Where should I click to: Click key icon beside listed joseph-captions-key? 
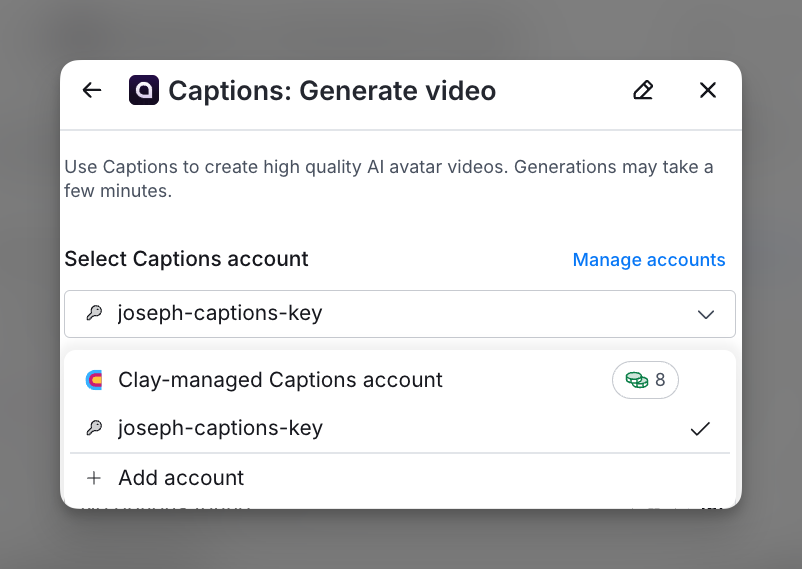click(94, 427)
